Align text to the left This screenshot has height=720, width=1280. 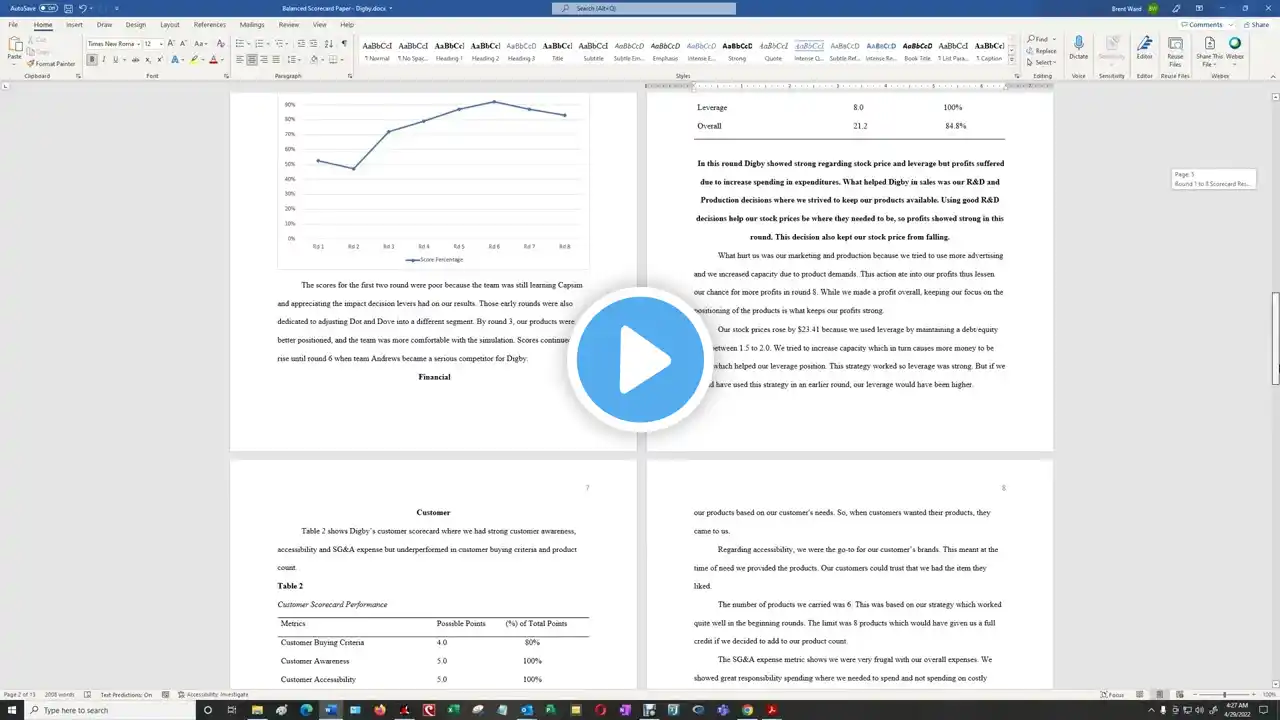pos(240,60)
